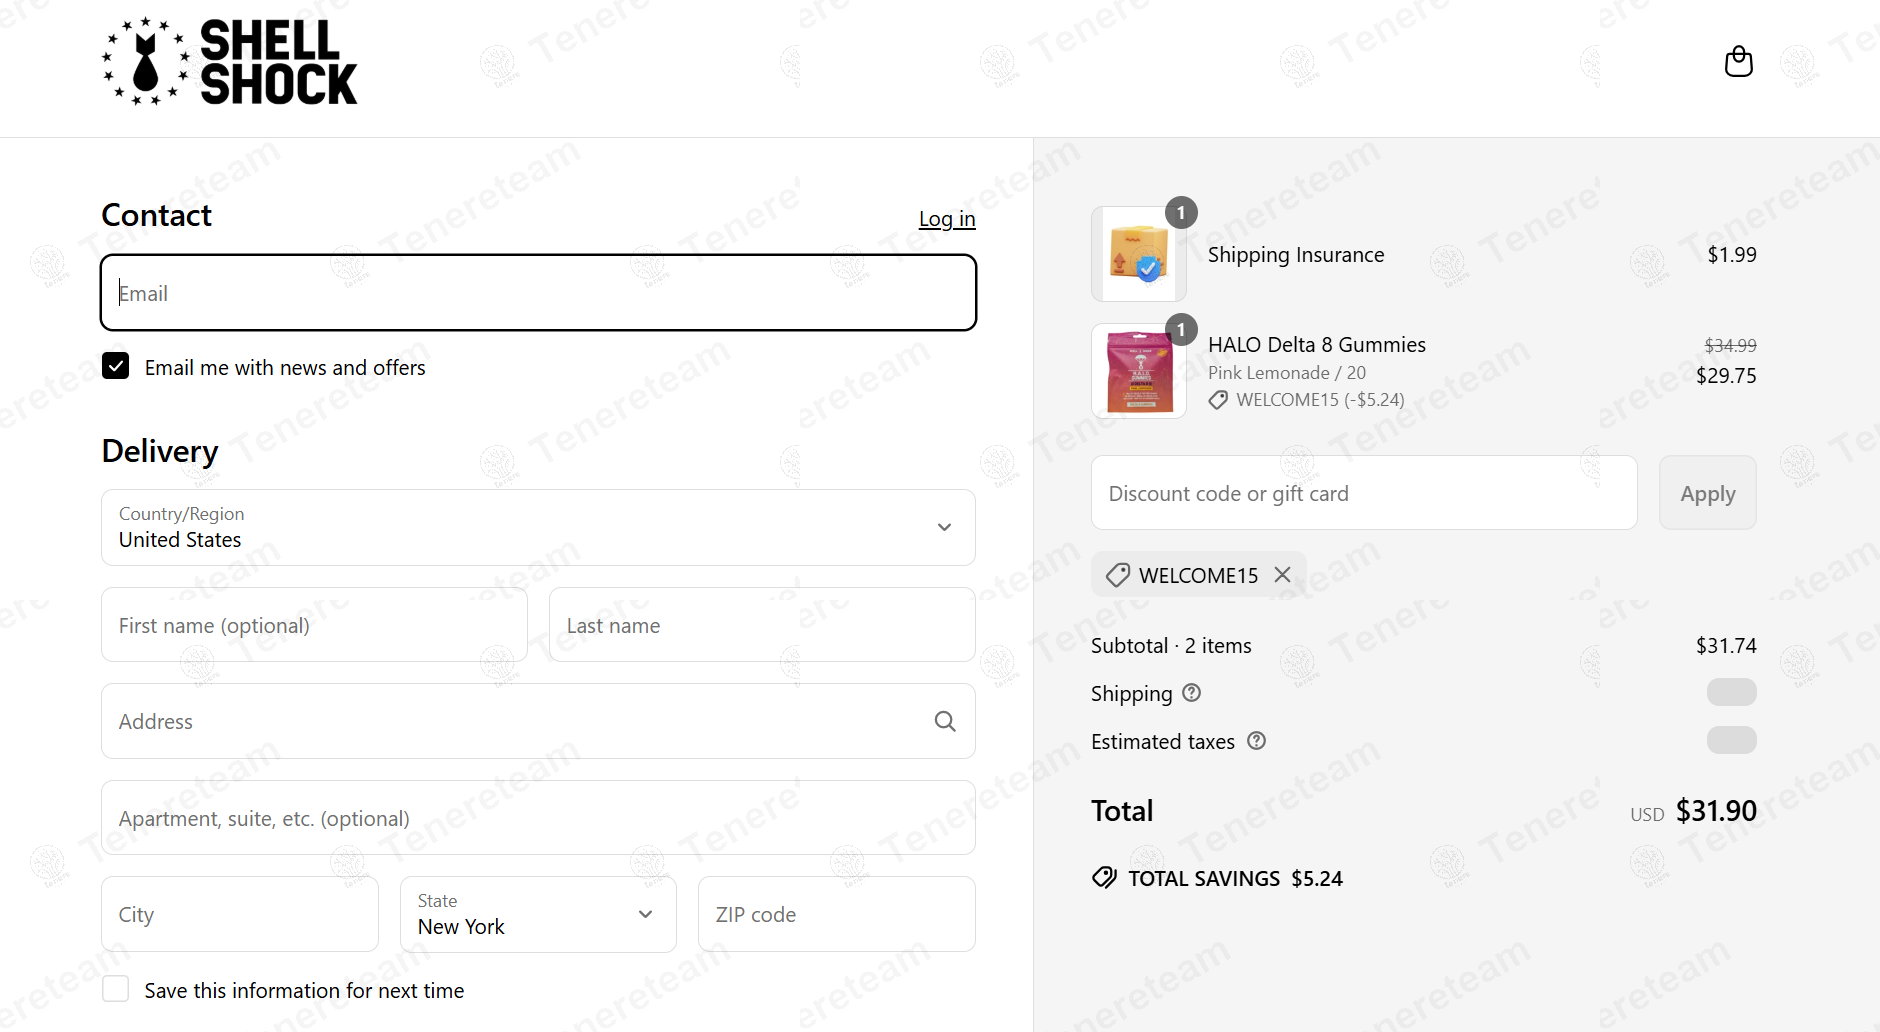Open the shopping bag cart icon
The height and width of the screenshot is (1032, 1880).
[1738, 62]
